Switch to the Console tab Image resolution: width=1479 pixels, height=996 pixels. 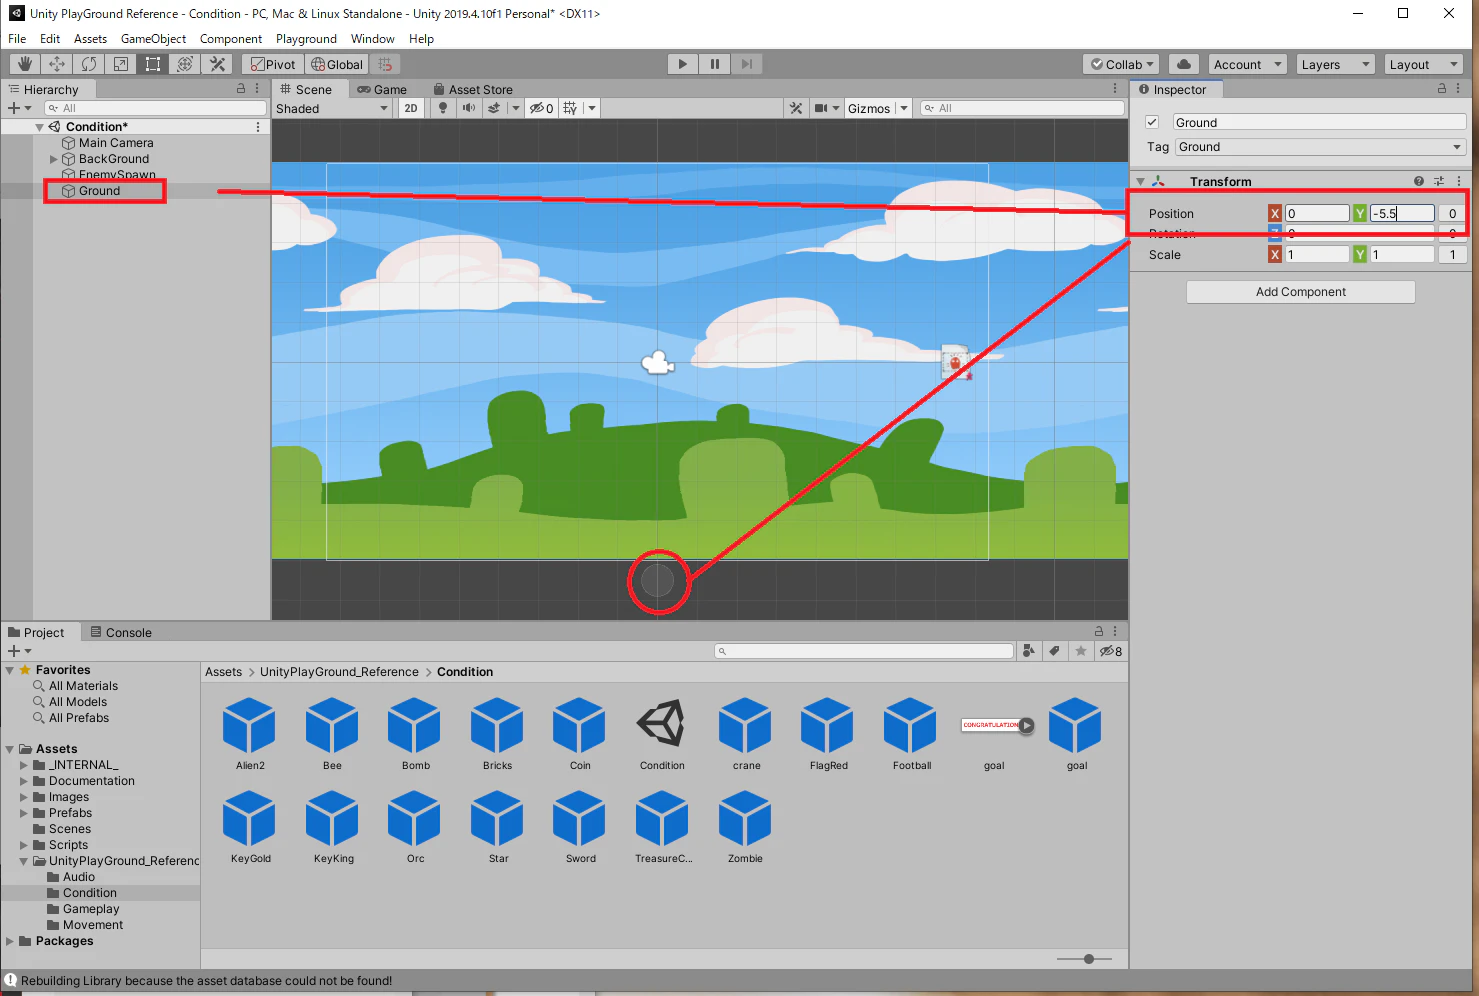click(121, 632)
